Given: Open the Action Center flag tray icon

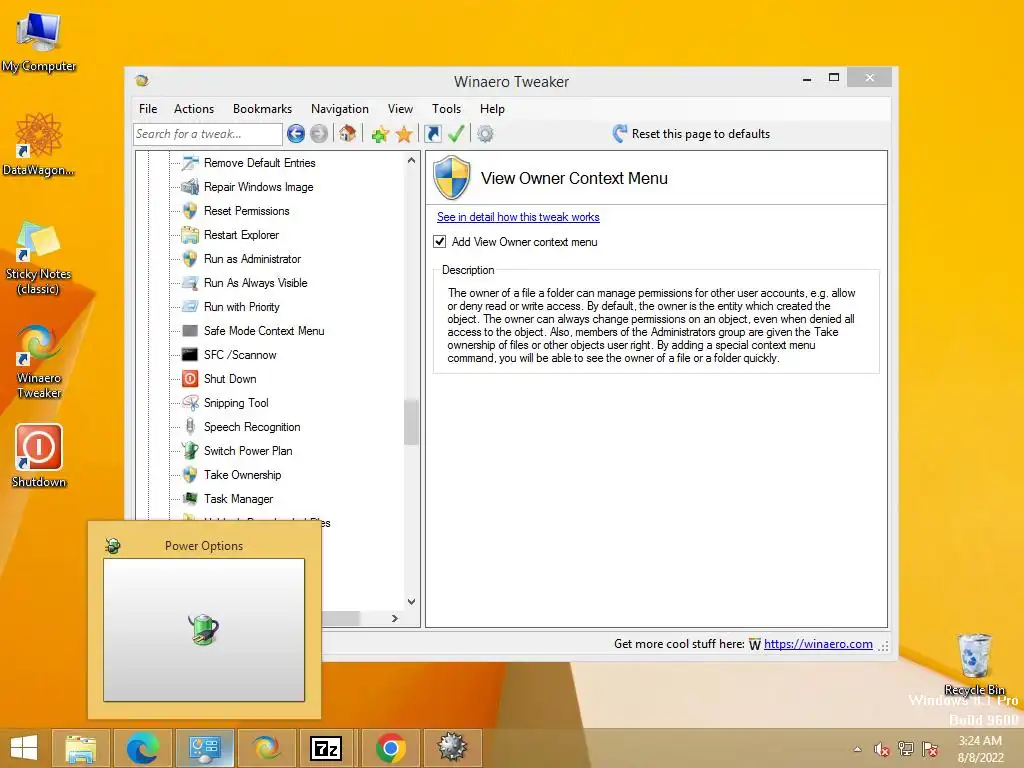Looking at the screenshot, I should pyautogui.click(x=930, y=749).
